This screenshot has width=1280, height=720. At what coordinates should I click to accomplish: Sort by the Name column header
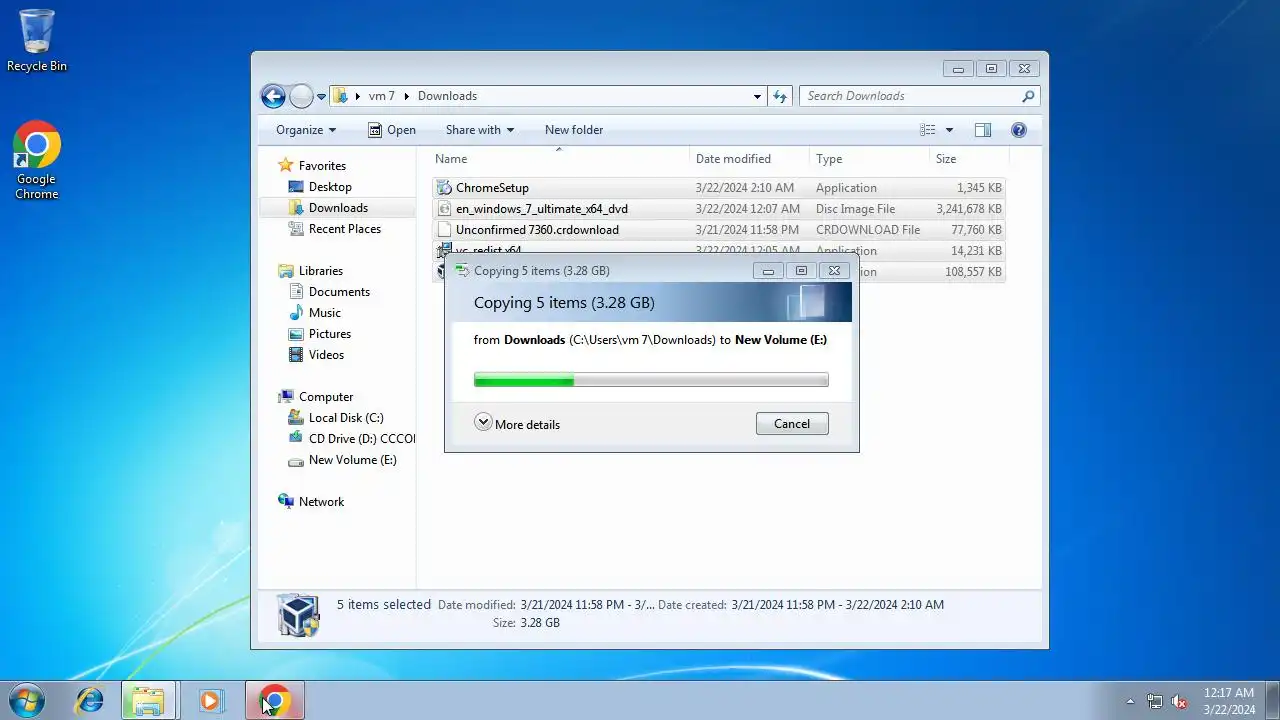point(560,159)
